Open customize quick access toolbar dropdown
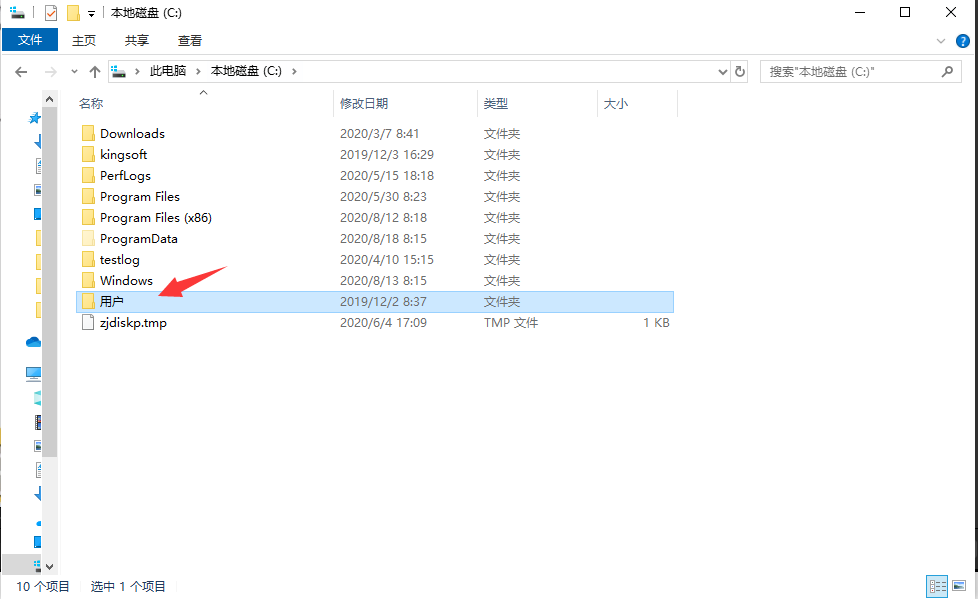Viewport: 978px width, 599px height. tap(91, 13)
